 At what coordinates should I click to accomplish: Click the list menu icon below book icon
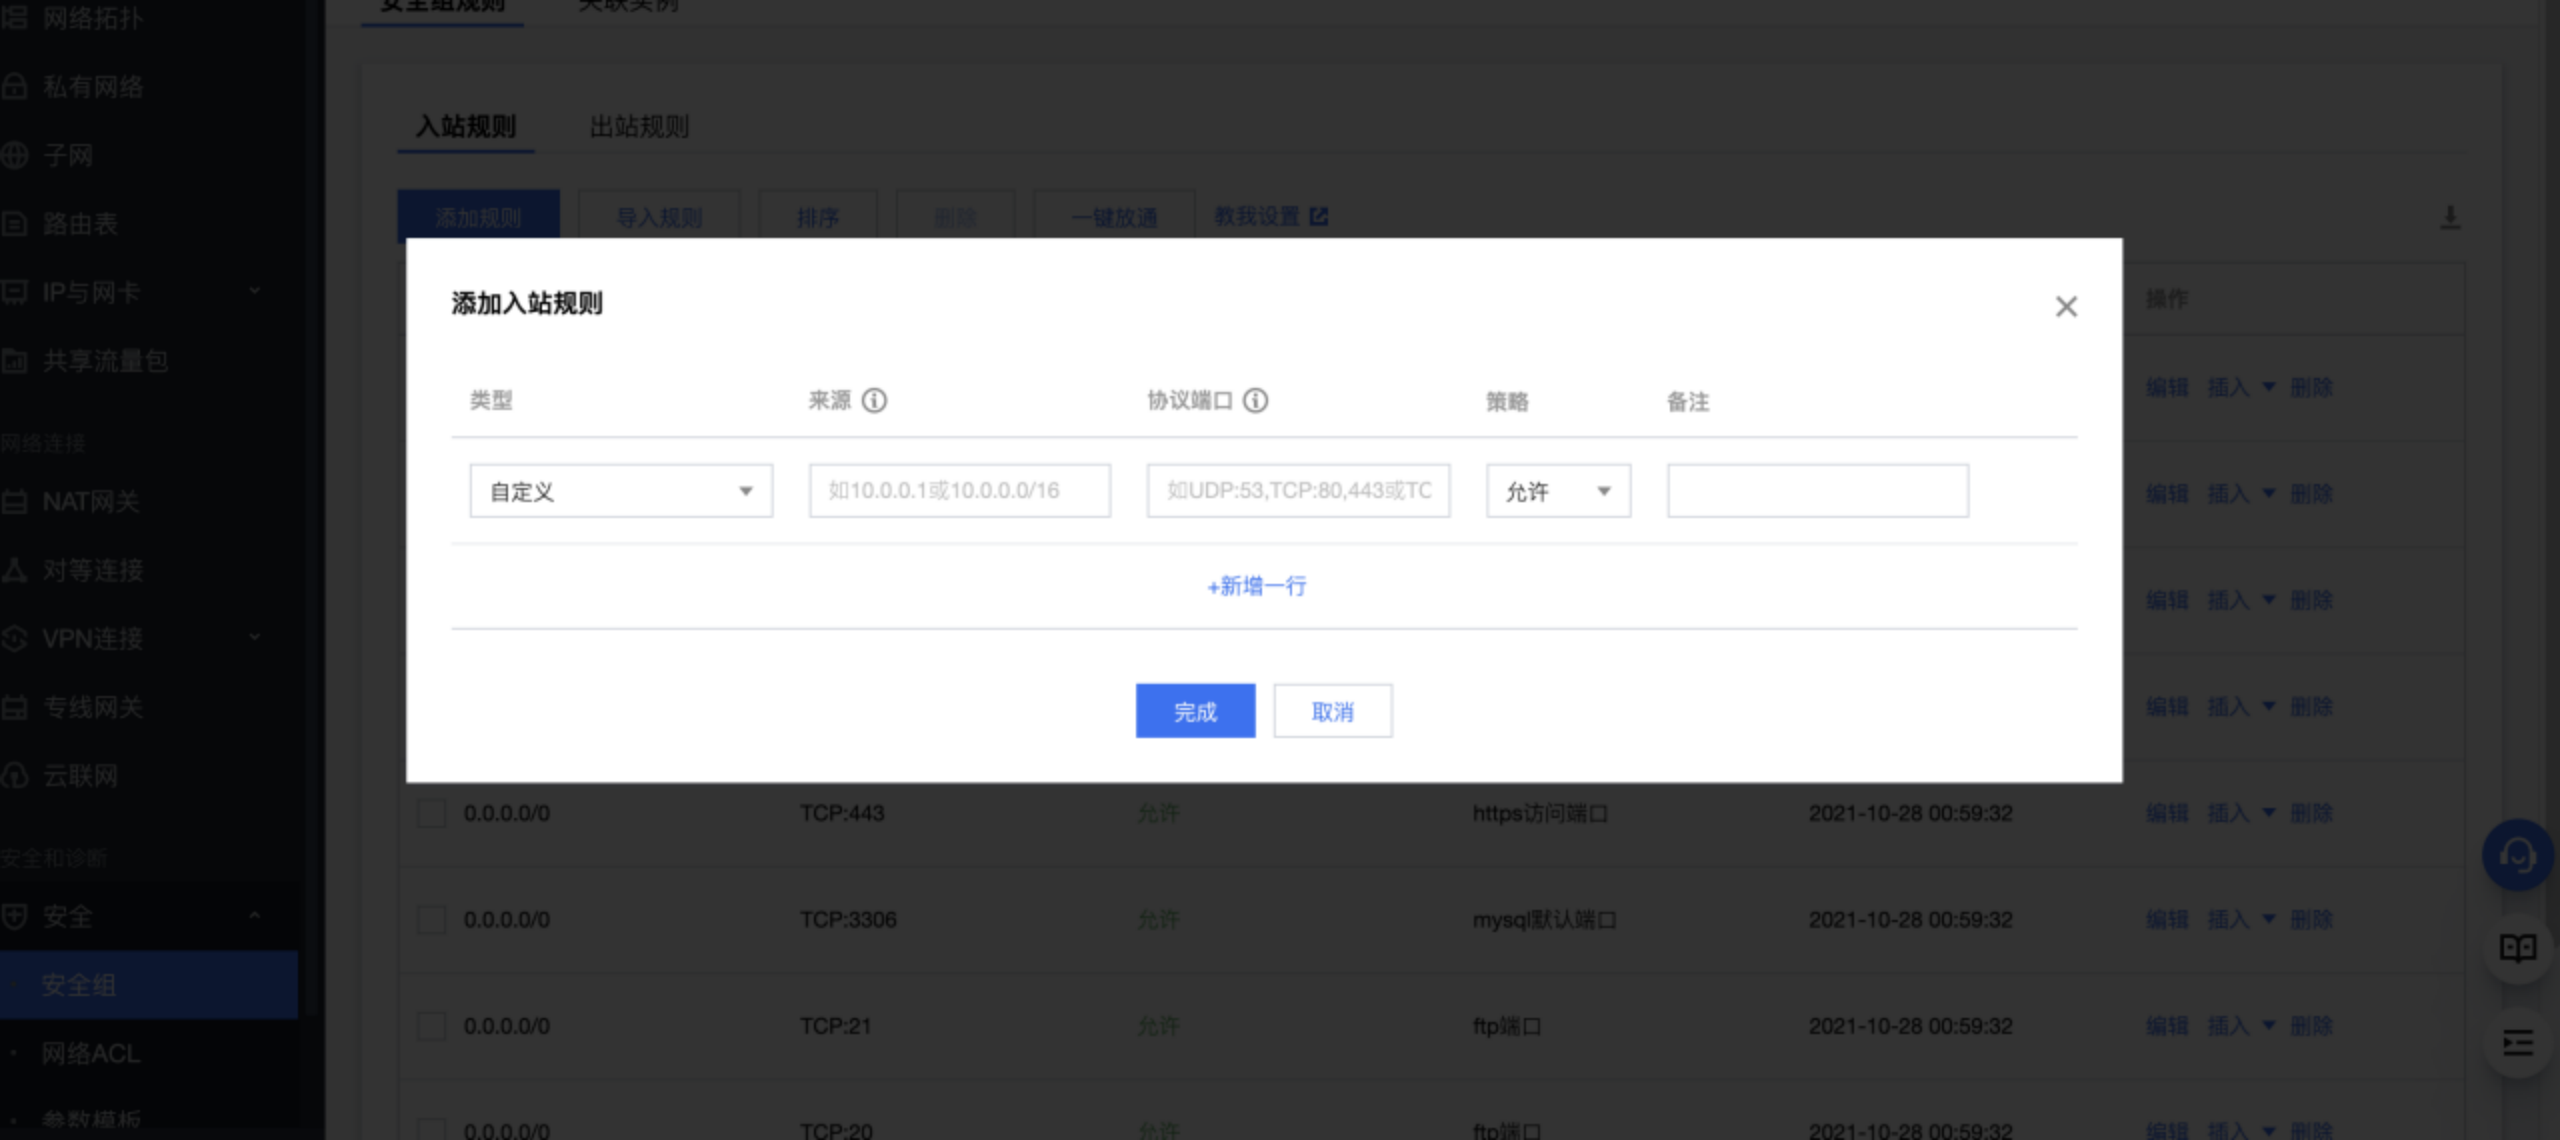2517,1044
